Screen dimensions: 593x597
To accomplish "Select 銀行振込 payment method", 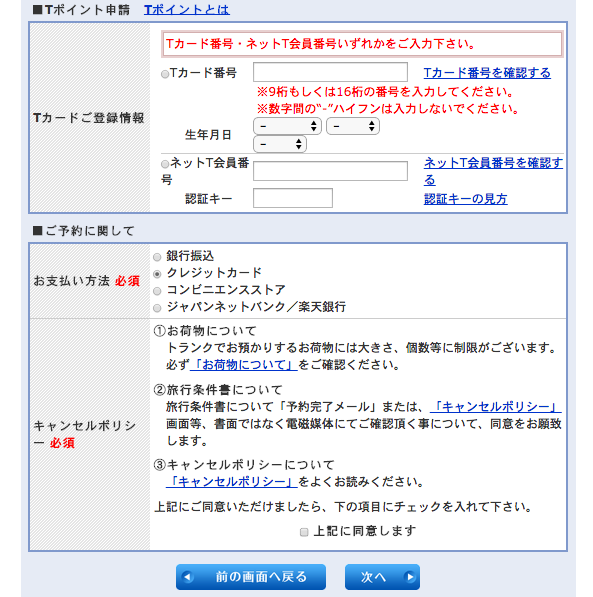I will pyautogui.click(x=157, y=257).
